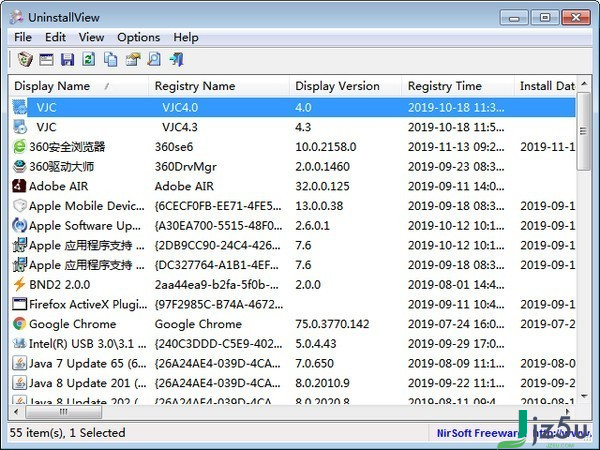Click the UninstallView title bar app icon

pos(16,17)
